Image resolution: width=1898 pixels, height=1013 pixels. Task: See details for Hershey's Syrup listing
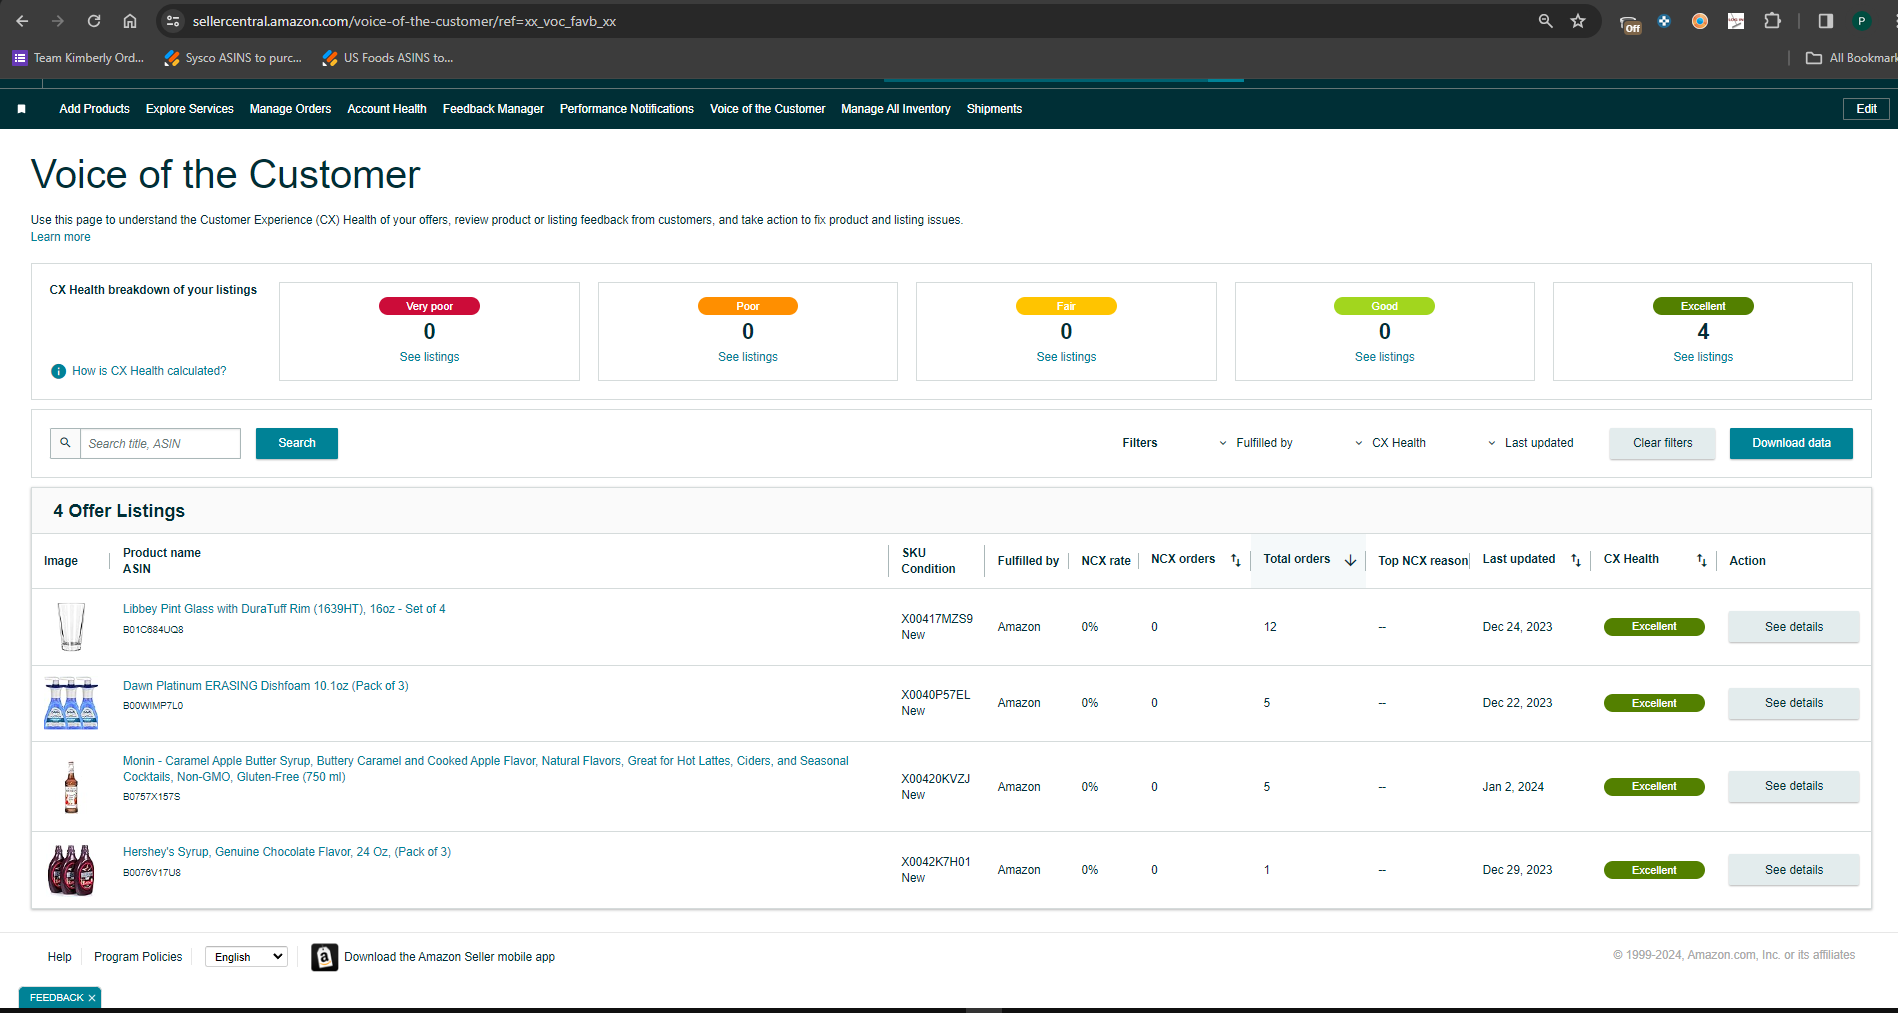[1794, 870]
